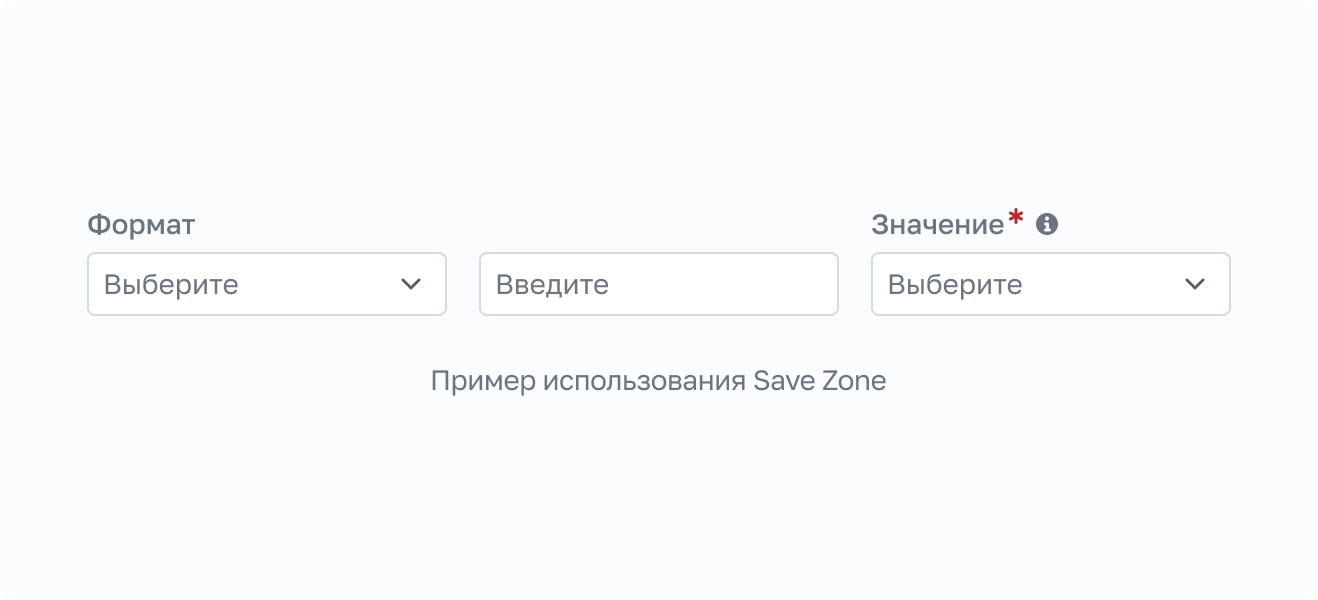Click the caption Пример использования Save Zone
The height and width of the screenshot is (600, 1318).
tap(658, 381)
